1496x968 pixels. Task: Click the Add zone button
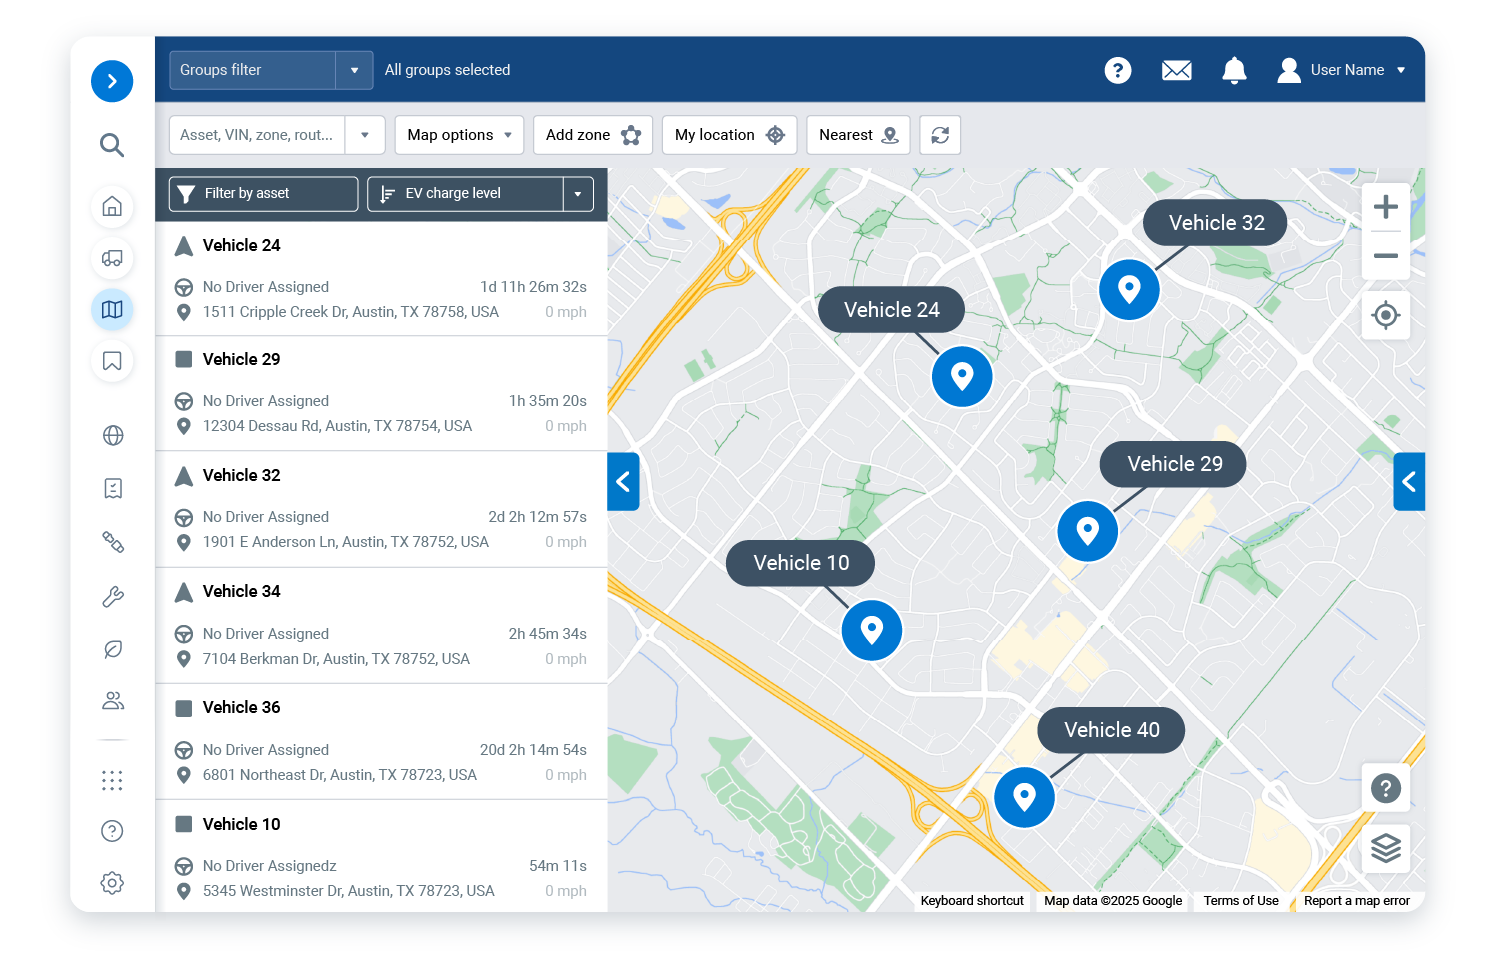tap(592, 135)
